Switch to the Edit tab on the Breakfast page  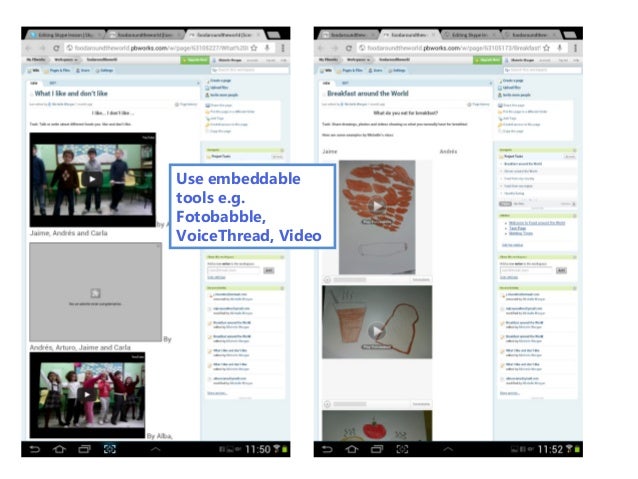[345, 83]
